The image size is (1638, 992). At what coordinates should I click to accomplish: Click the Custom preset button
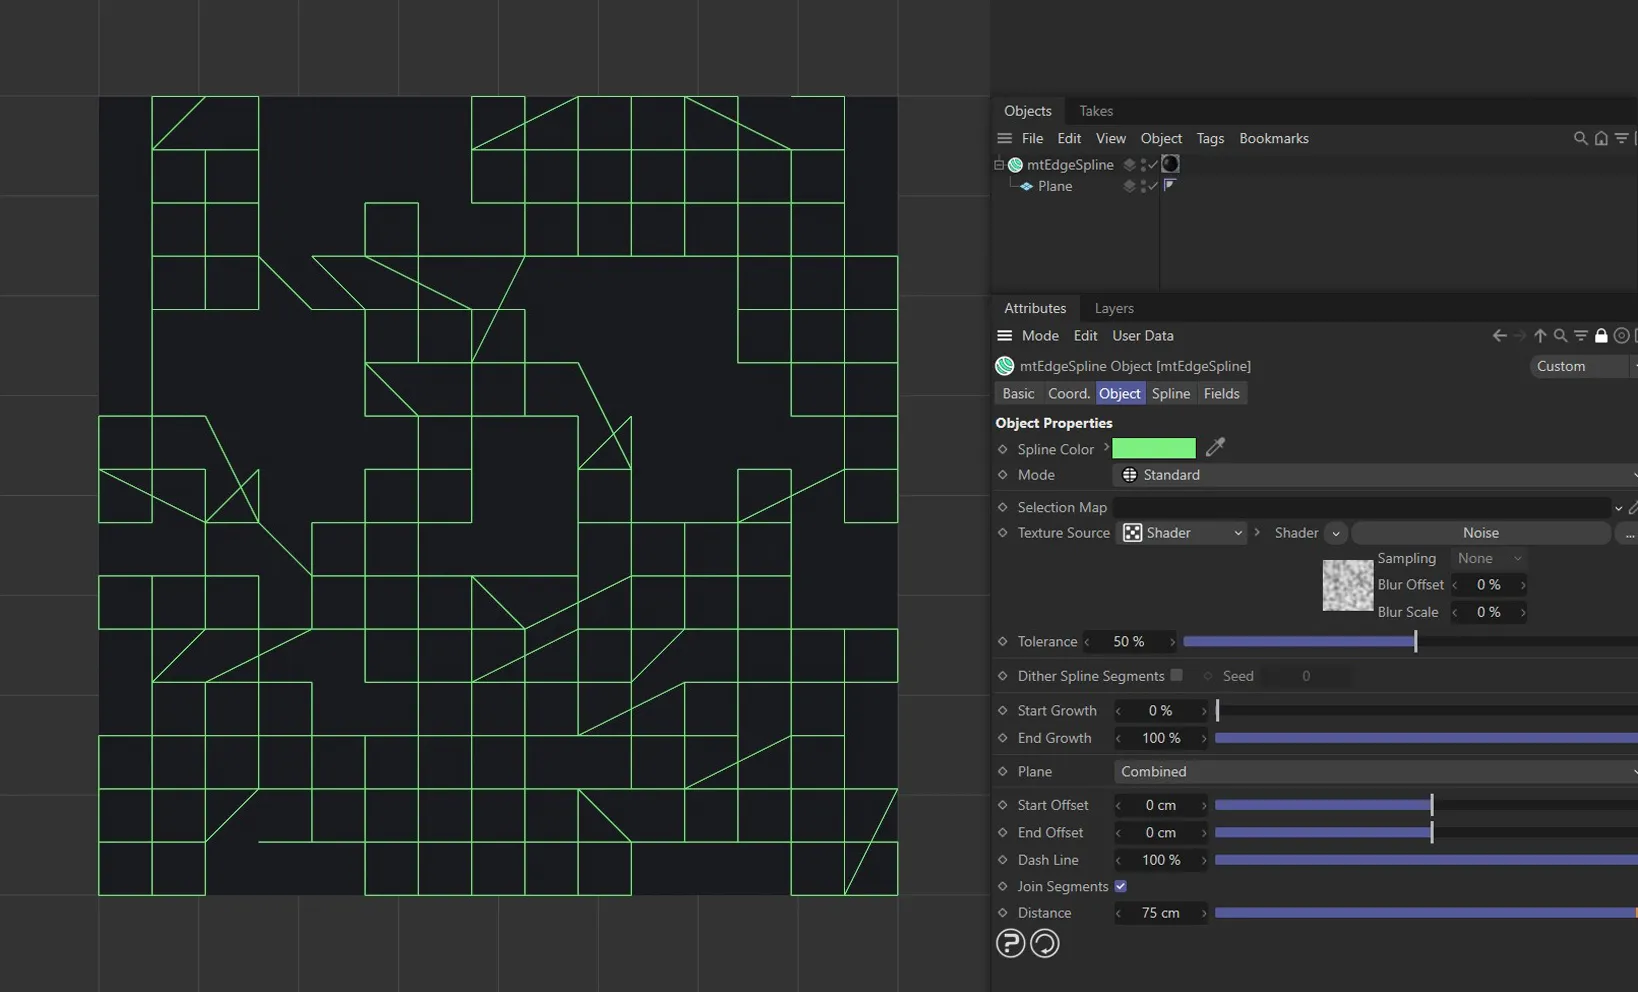click(x=1562, y=366)
